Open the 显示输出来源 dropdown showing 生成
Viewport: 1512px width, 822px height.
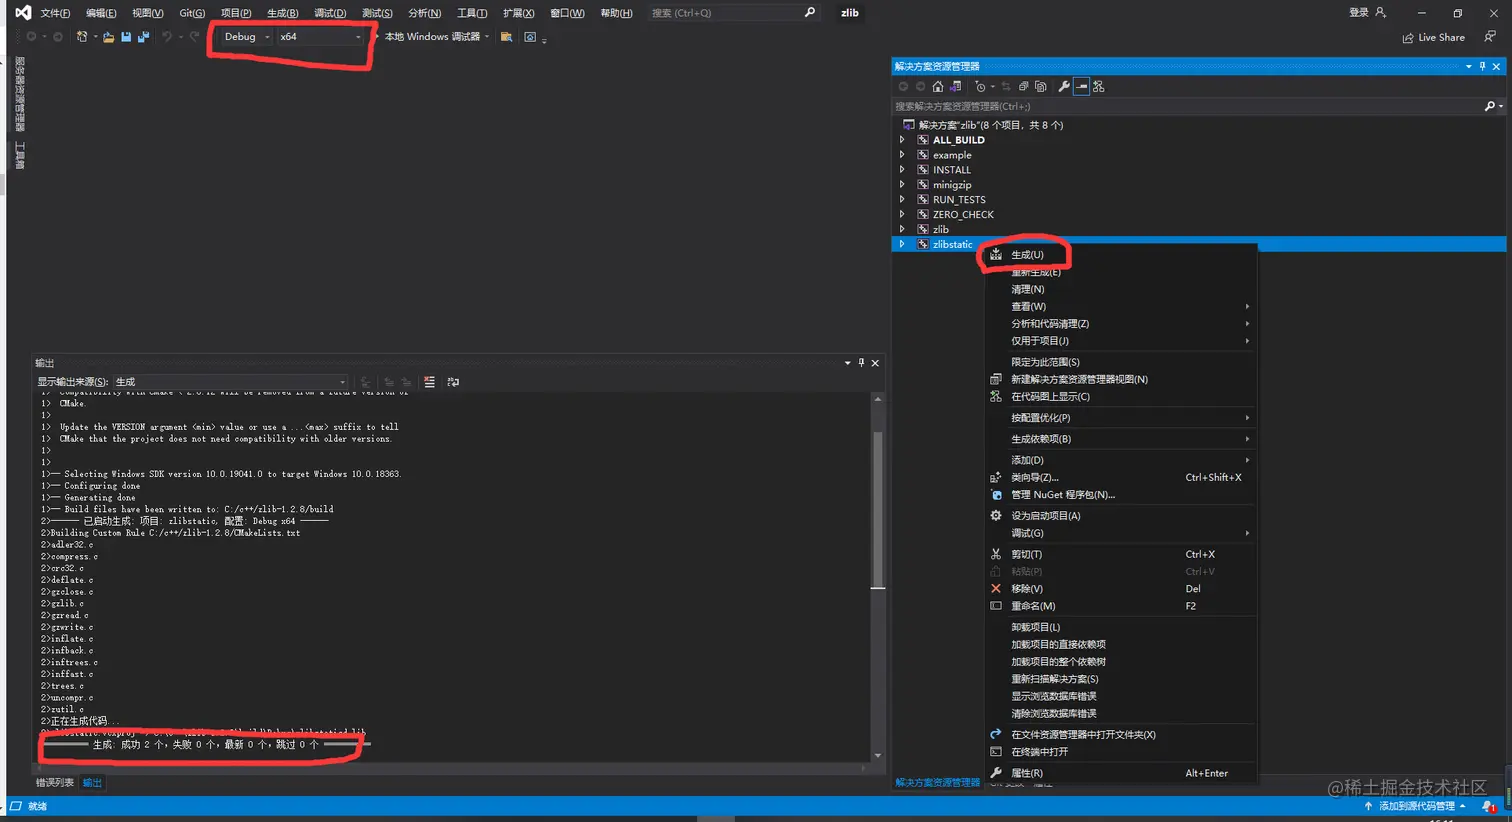point(230,382)
